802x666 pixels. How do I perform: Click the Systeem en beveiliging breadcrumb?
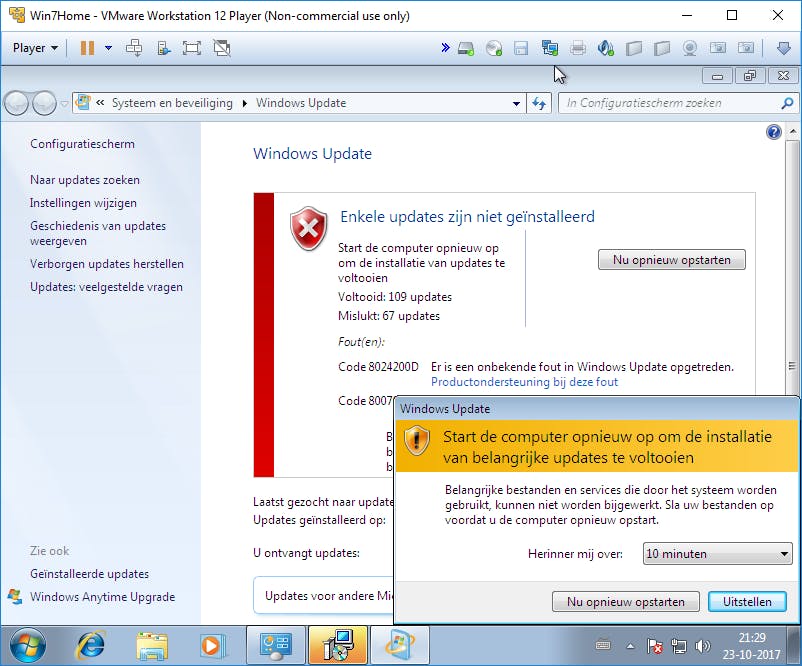pyautogui.click(x=172, y=103)
